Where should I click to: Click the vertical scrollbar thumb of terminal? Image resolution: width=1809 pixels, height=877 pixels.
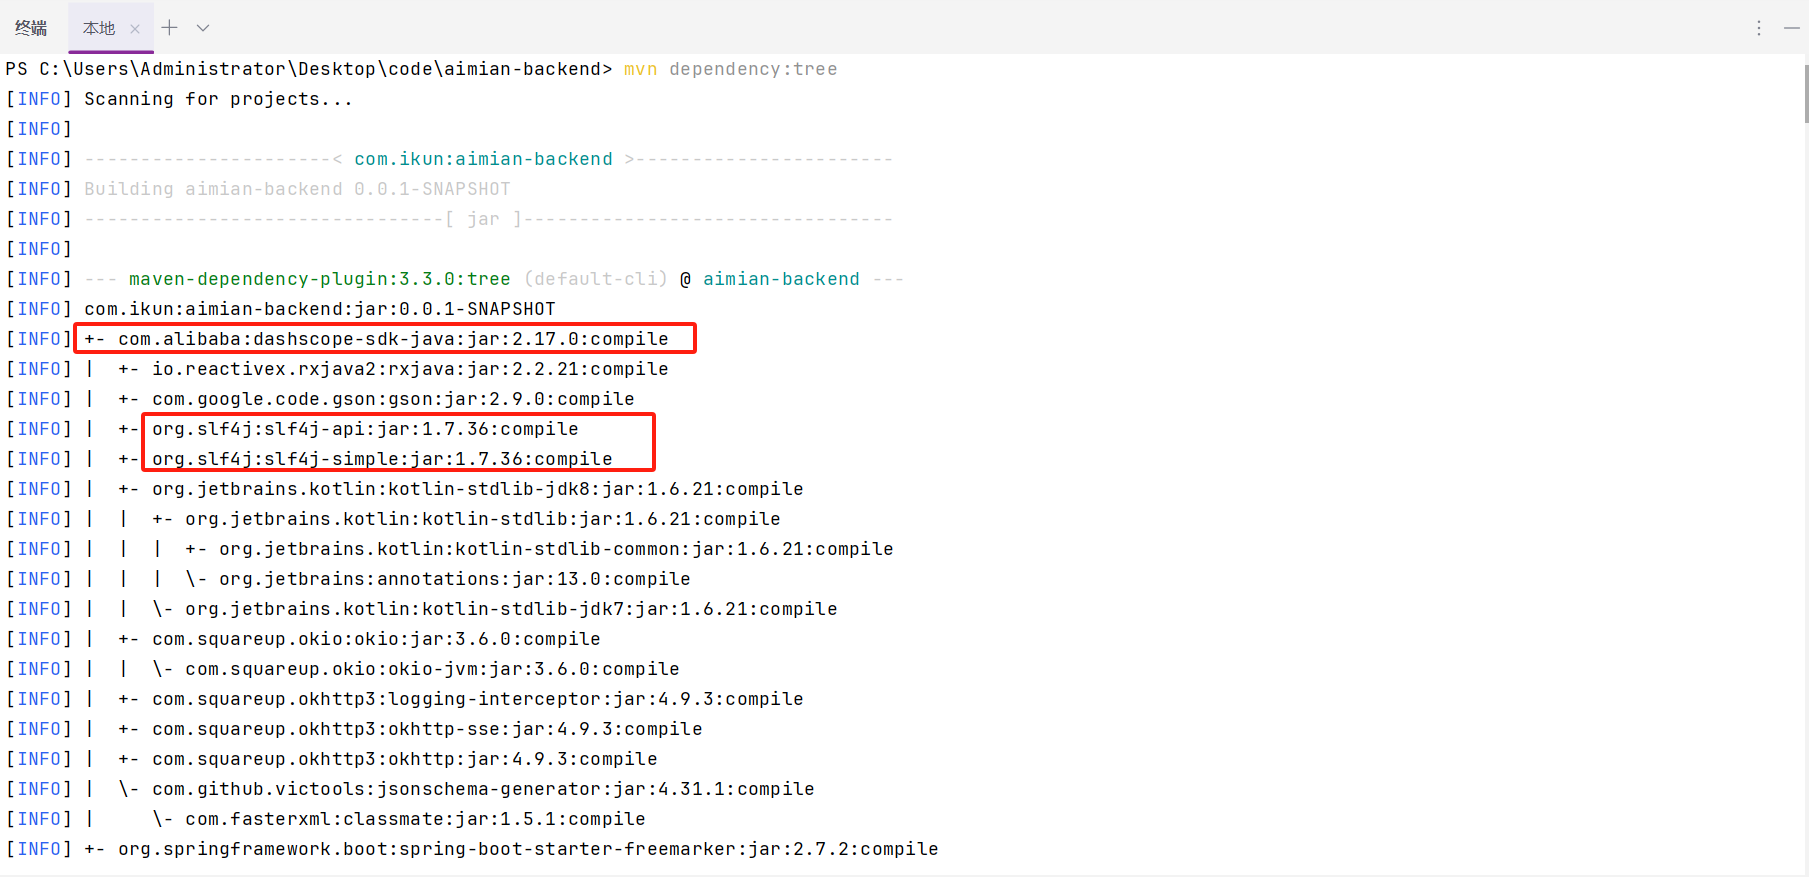tap(1805, 93)
